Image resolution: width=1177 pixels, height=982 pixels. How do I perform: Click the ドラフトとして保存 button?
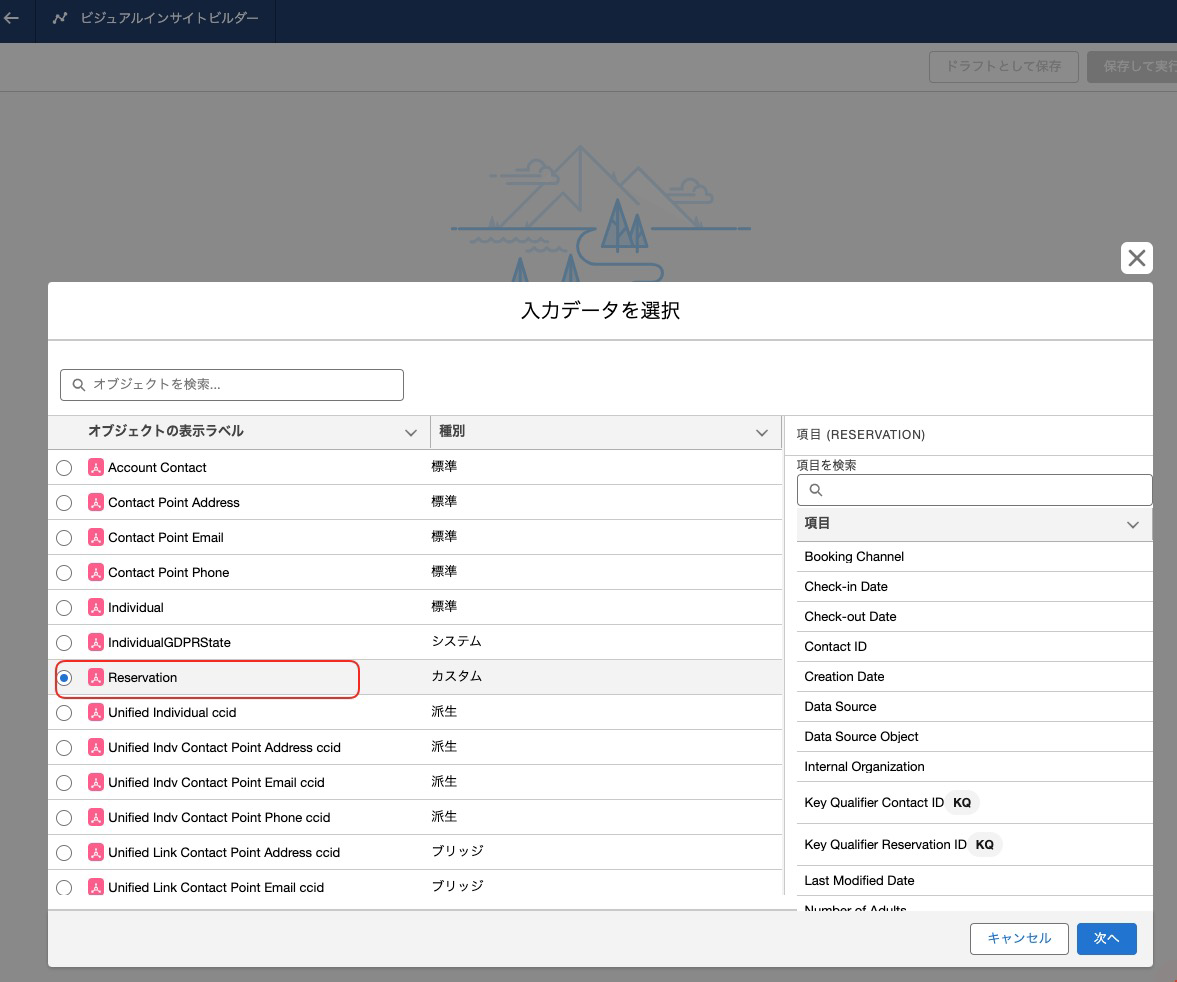coord(1004,67)
